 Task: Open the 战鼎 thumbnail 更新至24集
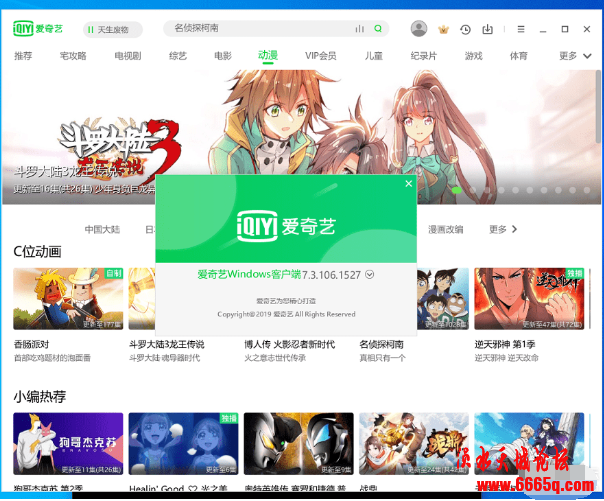(414, 444)
